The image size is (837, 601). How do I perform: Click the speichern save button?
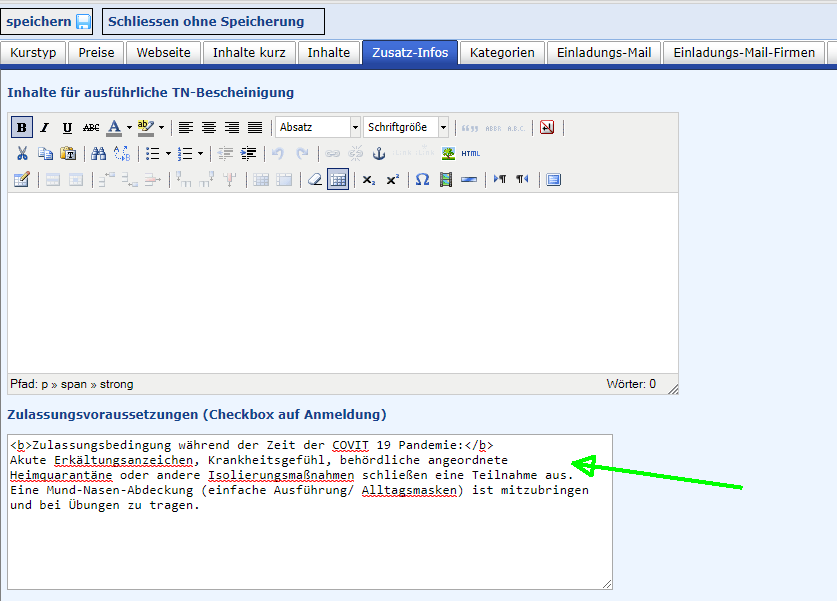pos(48,21)
